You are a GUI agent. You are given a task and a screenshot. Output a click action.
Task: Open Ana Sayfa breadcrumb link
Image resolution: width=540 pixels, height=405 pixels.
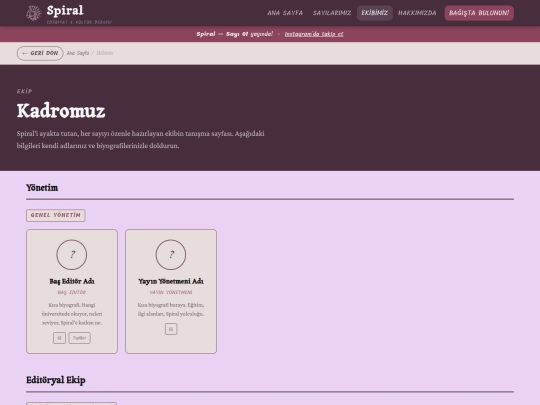[78, 53]
